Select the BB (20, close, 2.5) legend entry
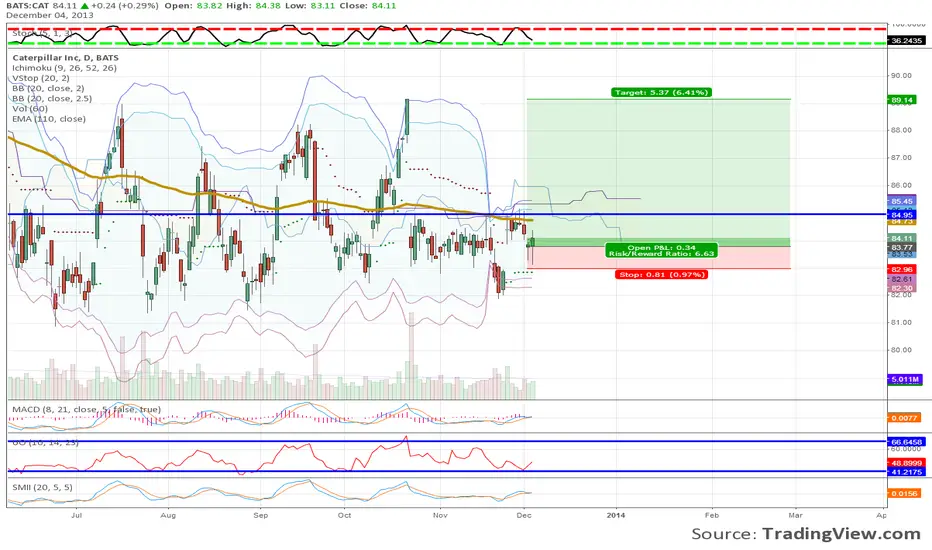This screenshot has width=932, height=550. coord(52,98)
